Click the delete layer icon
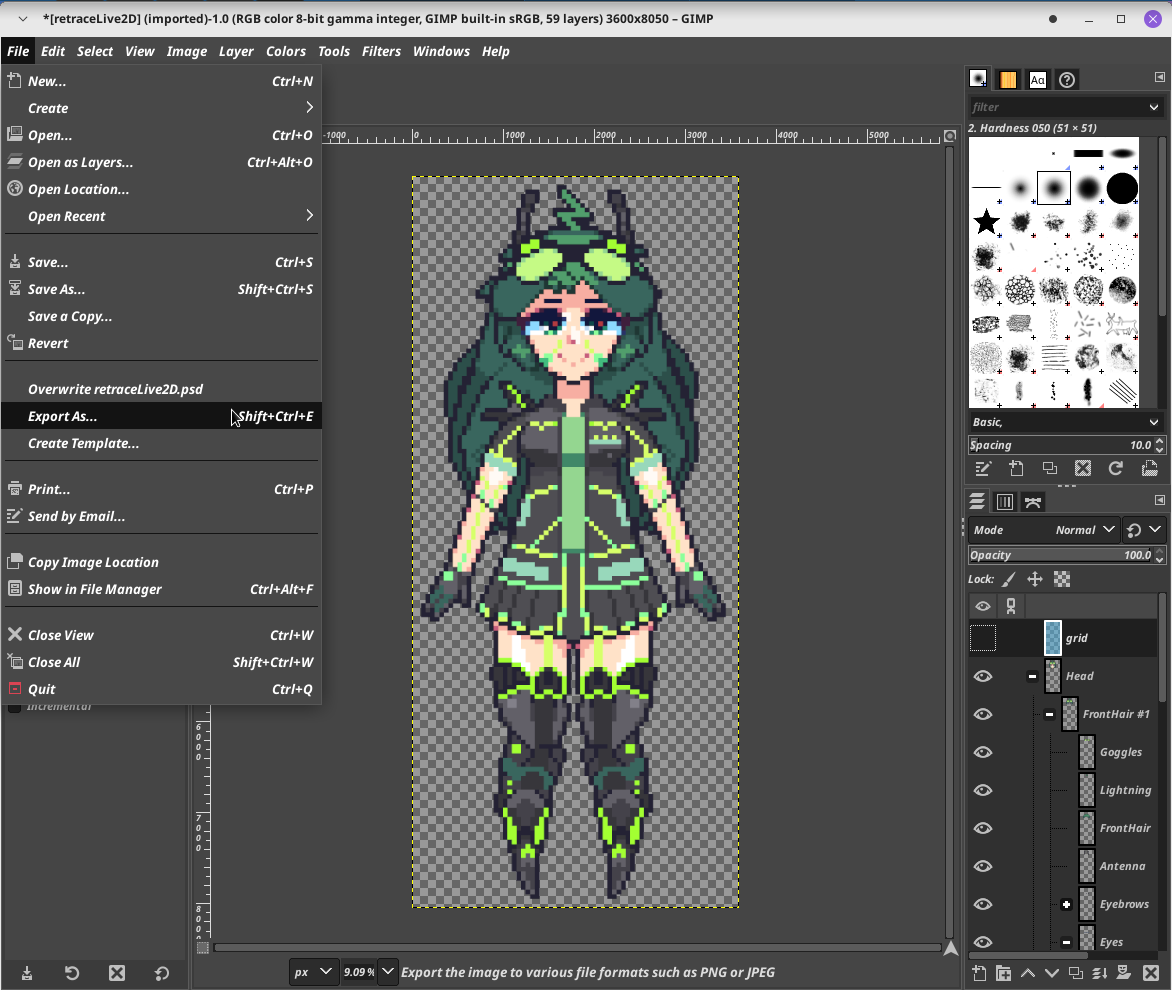The image size is (1172, 990). [x=1150, y=973]
